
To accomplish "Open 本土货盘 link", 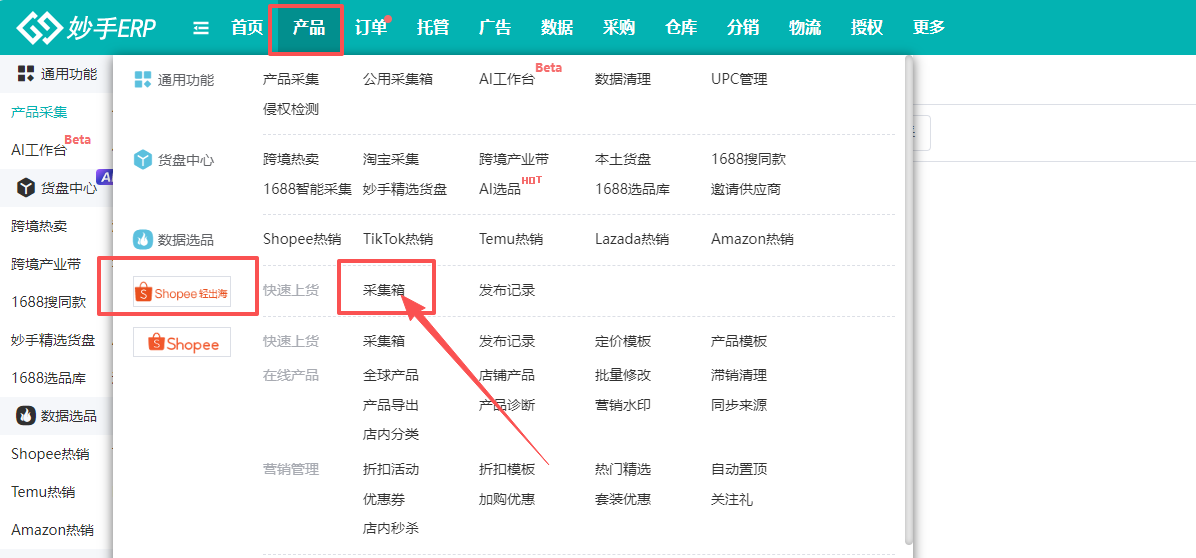I will pos(623,160).
